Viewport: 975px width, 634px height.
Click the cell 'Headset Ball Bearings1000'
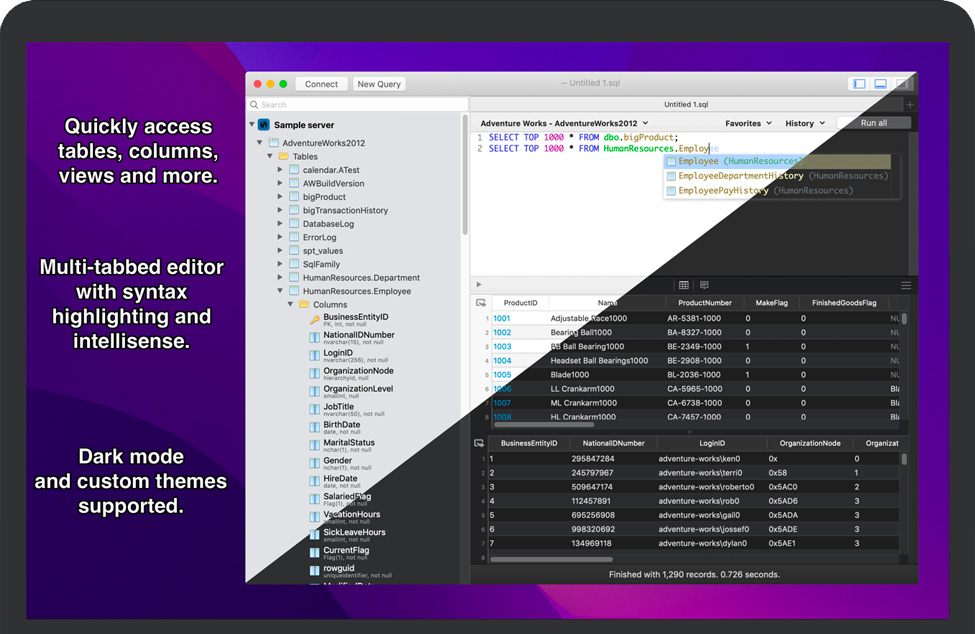599,361
